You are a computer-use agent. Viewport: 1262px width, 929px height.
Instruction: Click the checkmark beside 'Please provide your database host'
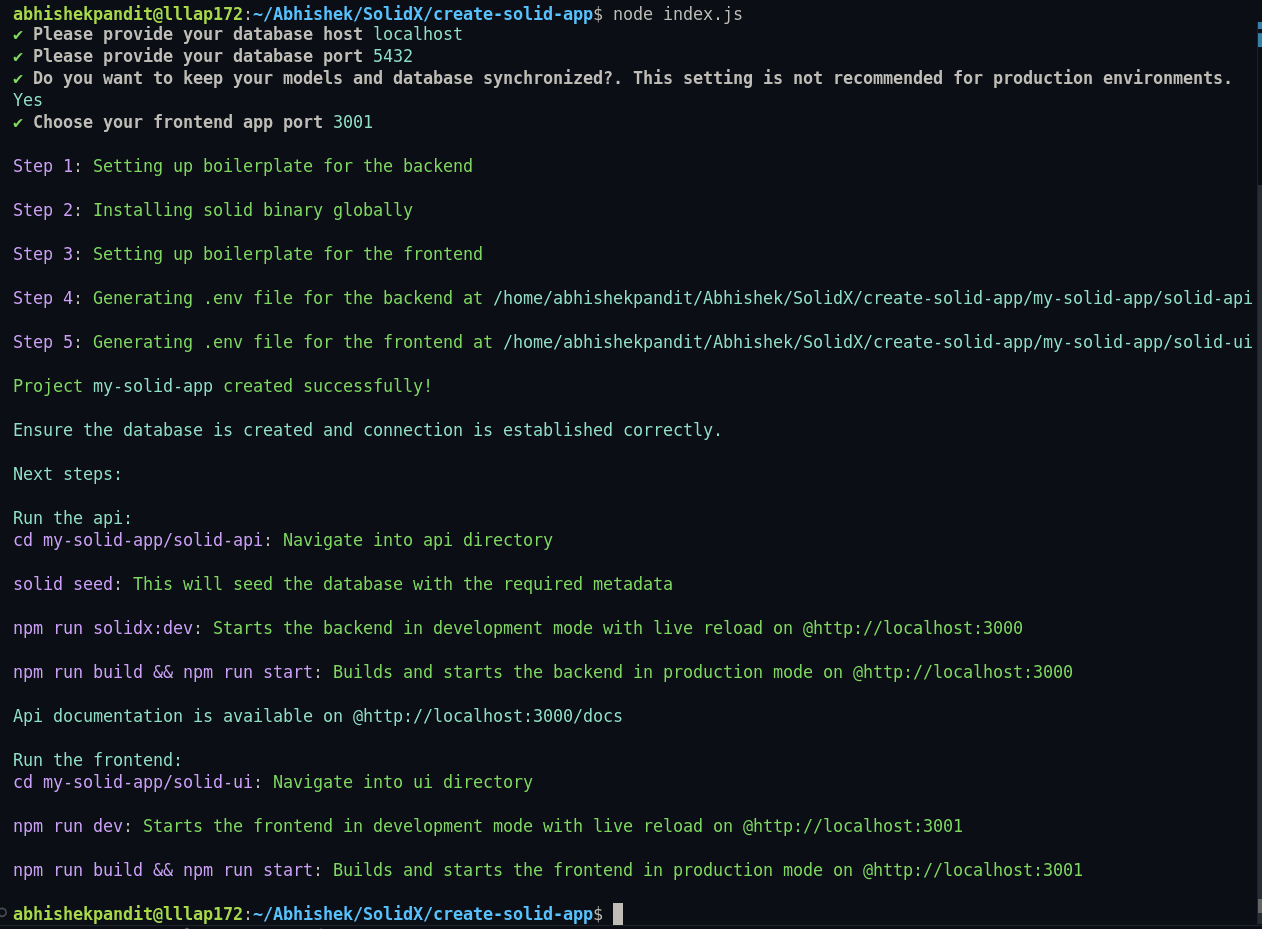pos(18,34)
